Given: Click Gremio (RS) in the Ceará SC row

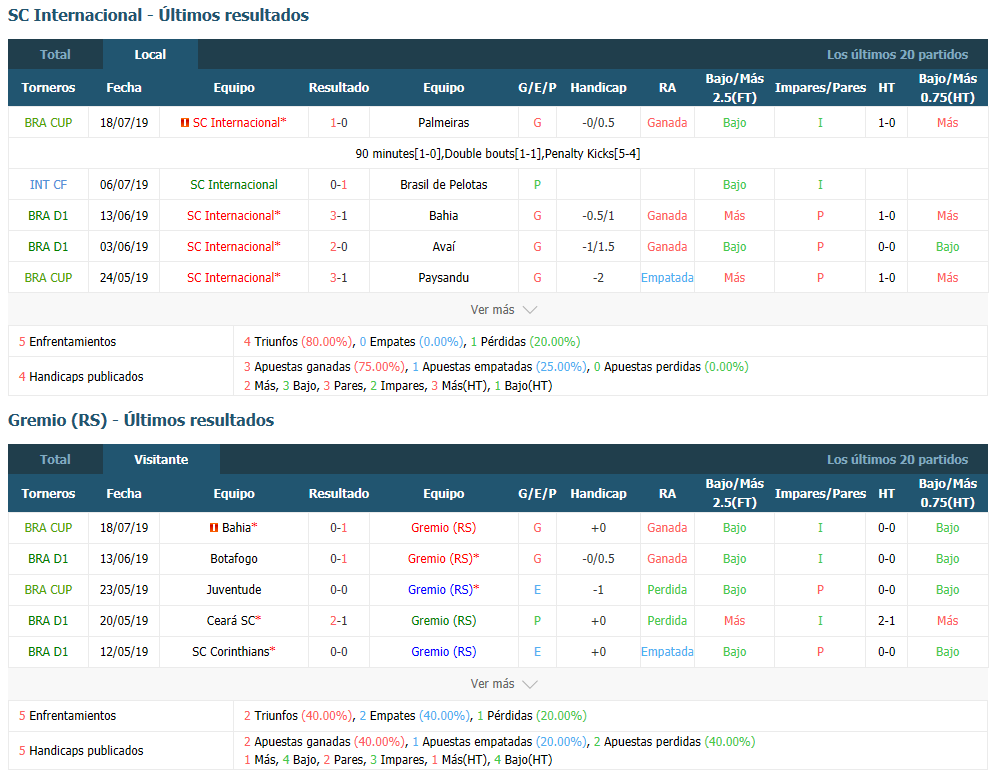Looking at the screenshot, I should click(444, 621).
